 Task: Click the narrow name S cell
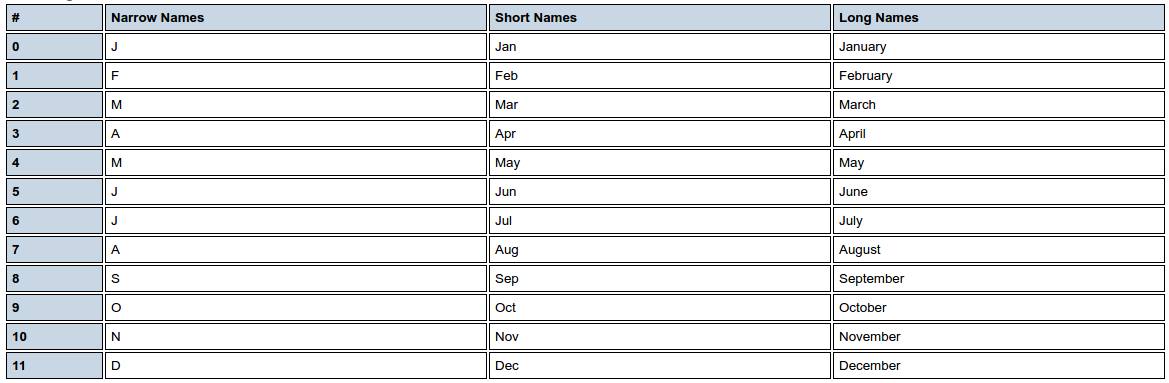pos(296,279)
